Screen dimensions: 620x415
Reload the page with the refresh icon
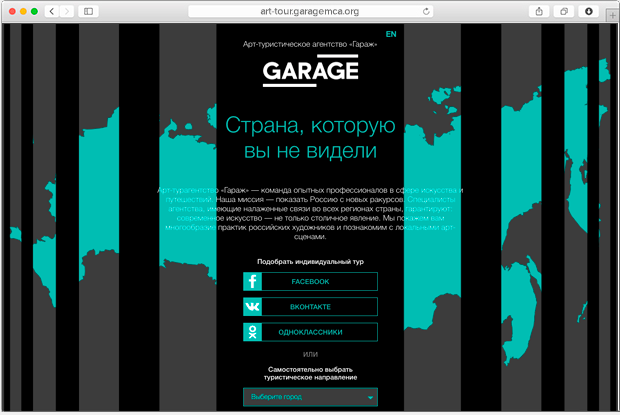(x=426, y=11)
